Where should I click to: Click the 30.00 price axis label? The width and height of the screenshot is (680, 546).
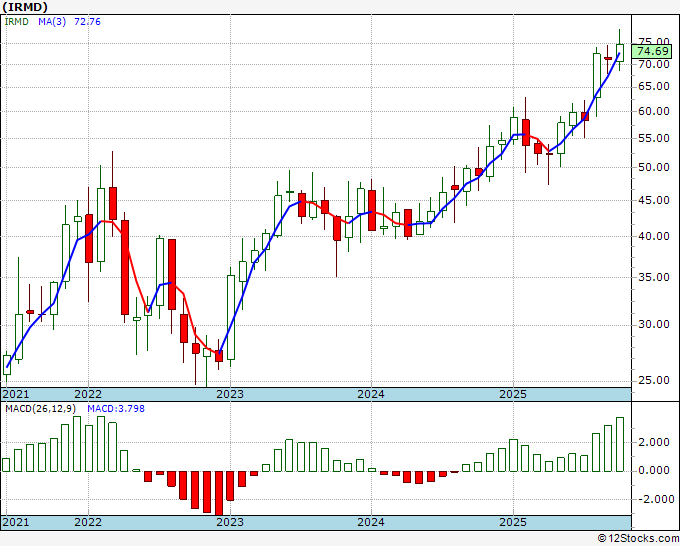(x=654, y=324)
